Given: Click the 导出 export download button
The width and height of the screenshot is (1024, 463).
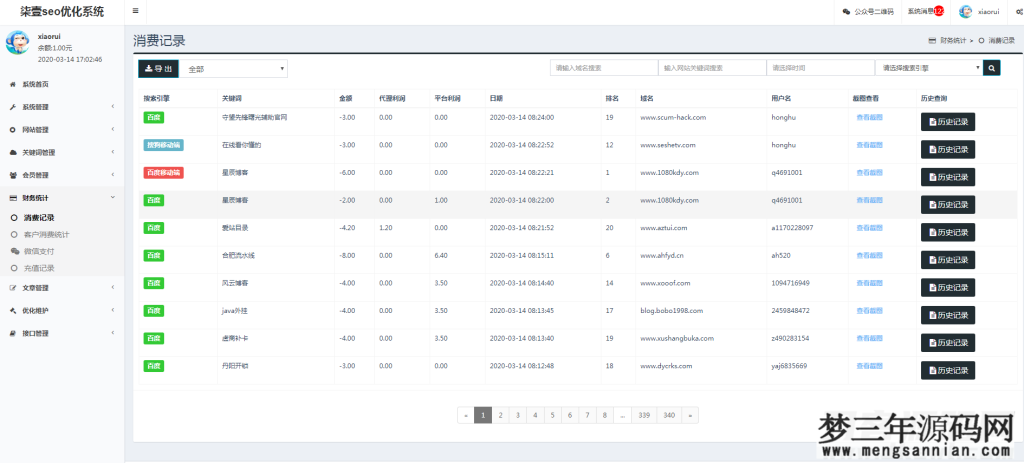Looking at the screenshot, I should 157,68.
